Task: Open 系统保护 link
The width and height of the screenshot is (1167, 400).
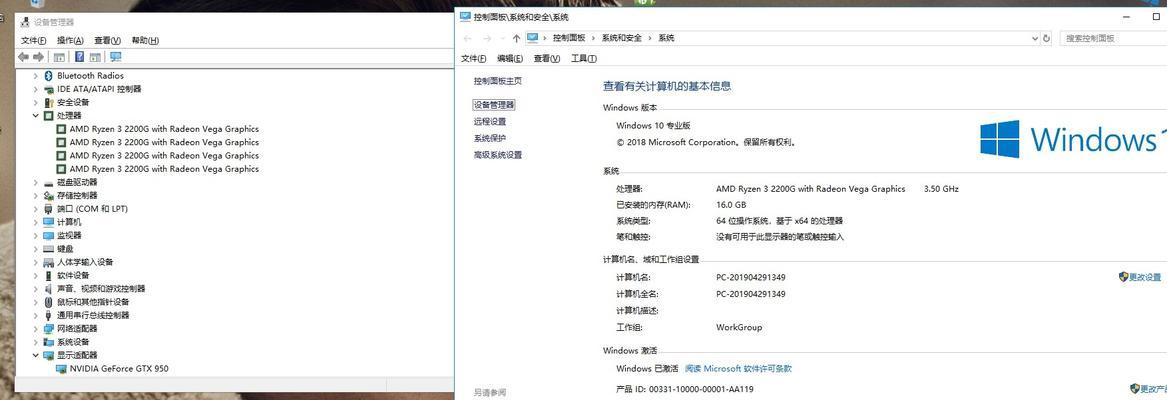Action: point(490,139)
